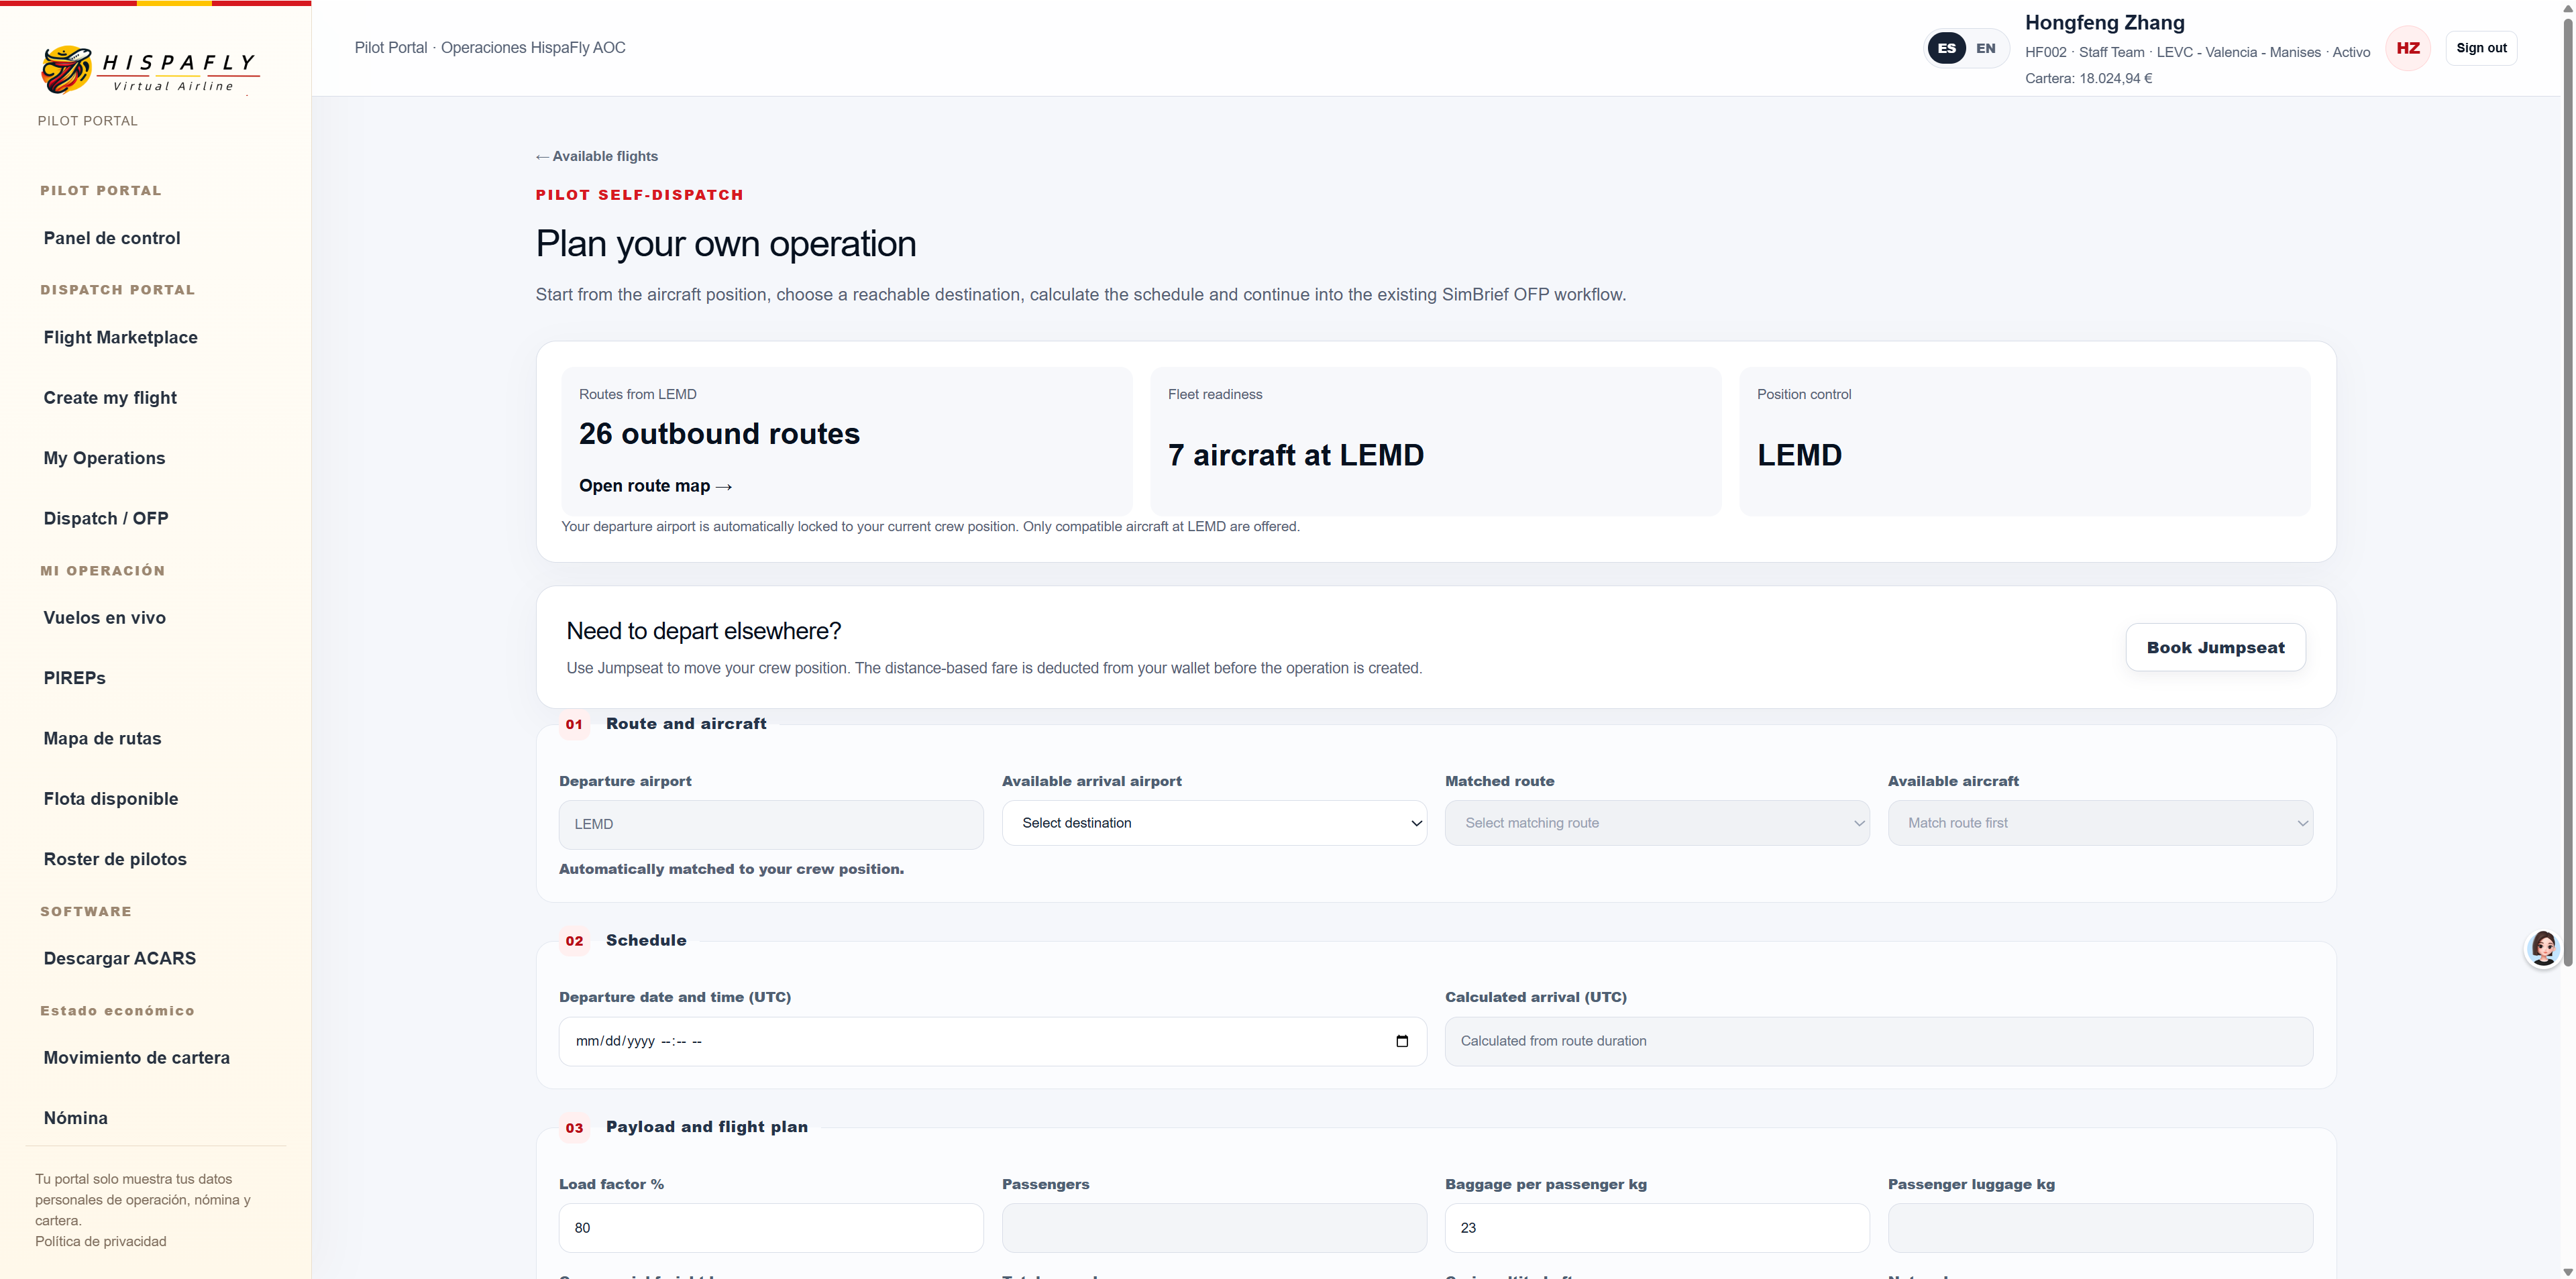Image resolution: width=2576 pixels, height=1279 pixels.
Task: Expand the Available aircraft dropdown
Action: [x=2100, y=823]
